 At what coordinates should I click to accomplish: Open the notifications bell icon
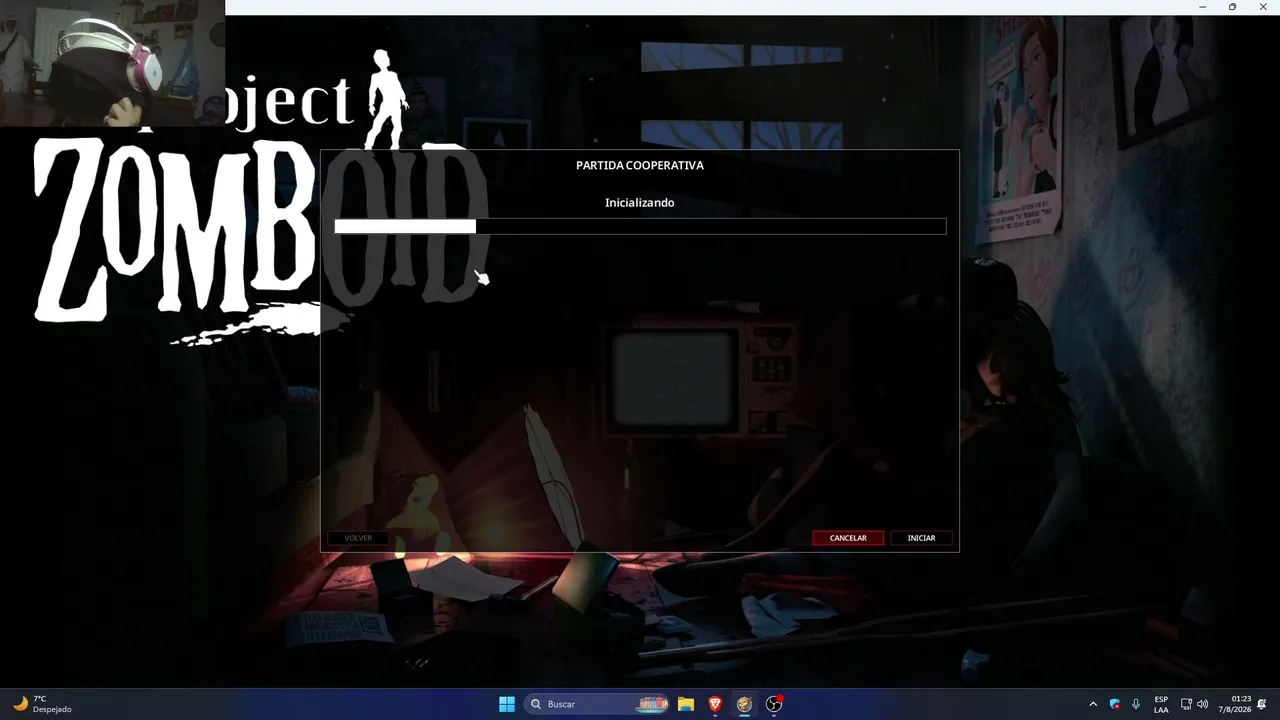coord(1262,704)
